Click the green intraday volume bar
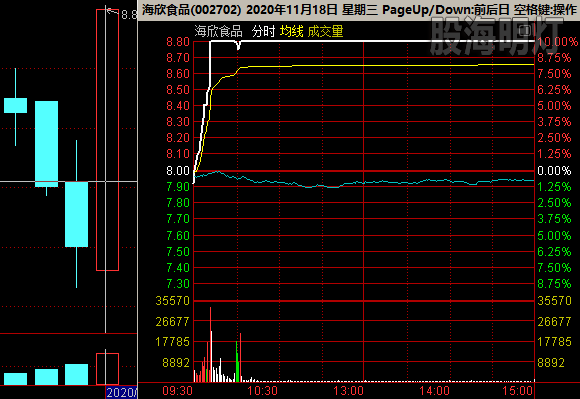580x399 pixels. tap(237, 361)
